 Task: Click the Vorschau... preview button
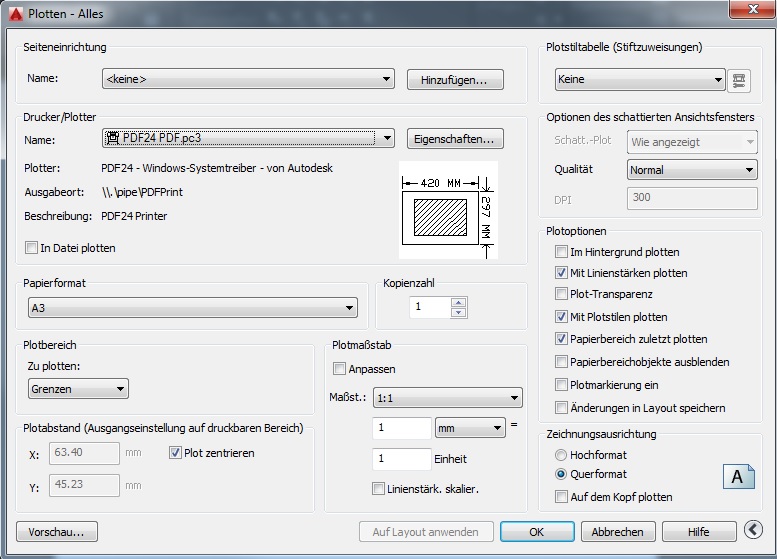click(x=57, y=532)
